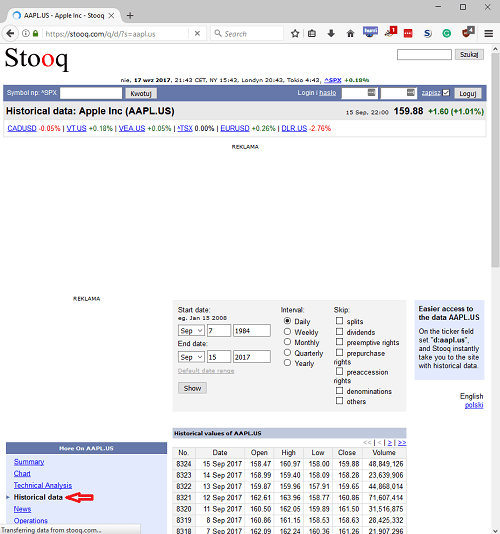Screen dimensions: 500x534
Task: Click scrollbar down arrow
Action: point(495,530)
